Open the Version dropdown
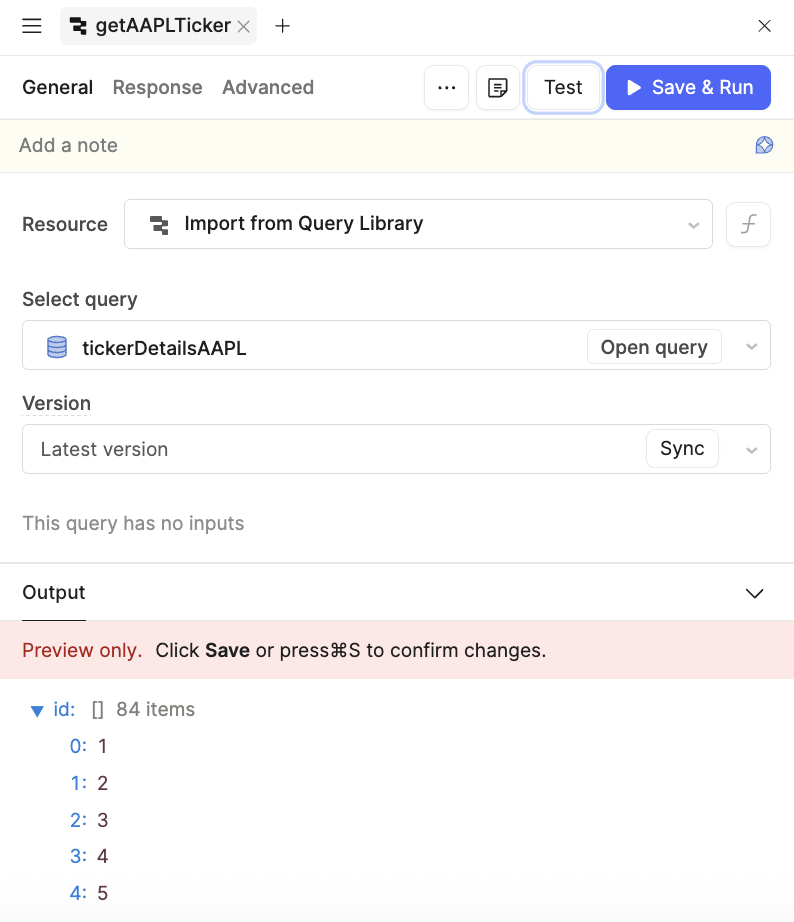This screenshot has width=794, height=922. (x=751, y=448)
